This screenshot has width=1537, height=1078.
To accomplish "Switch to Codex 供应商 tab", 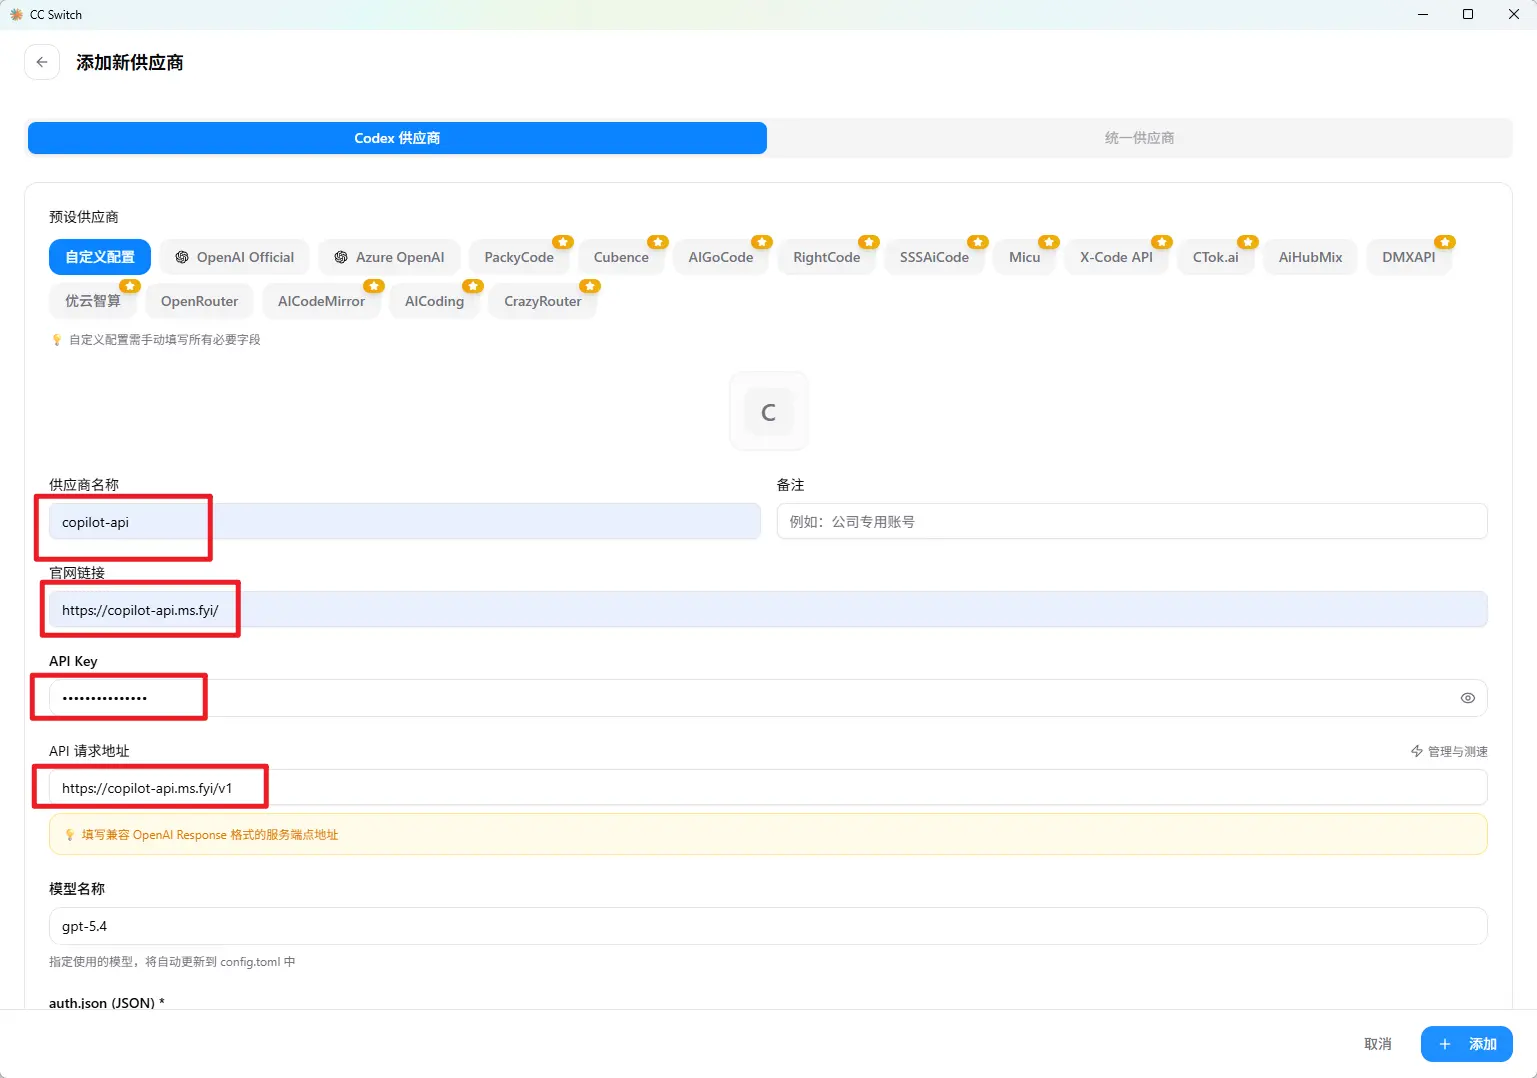I will pyautogui.click(x=397, y=138).
